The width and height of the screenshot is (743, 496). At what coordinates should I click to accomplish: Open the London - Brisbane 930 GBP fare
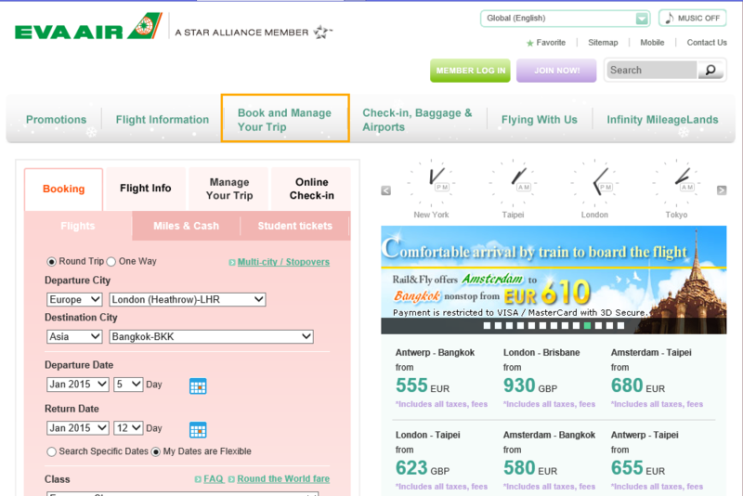(549, 378)
